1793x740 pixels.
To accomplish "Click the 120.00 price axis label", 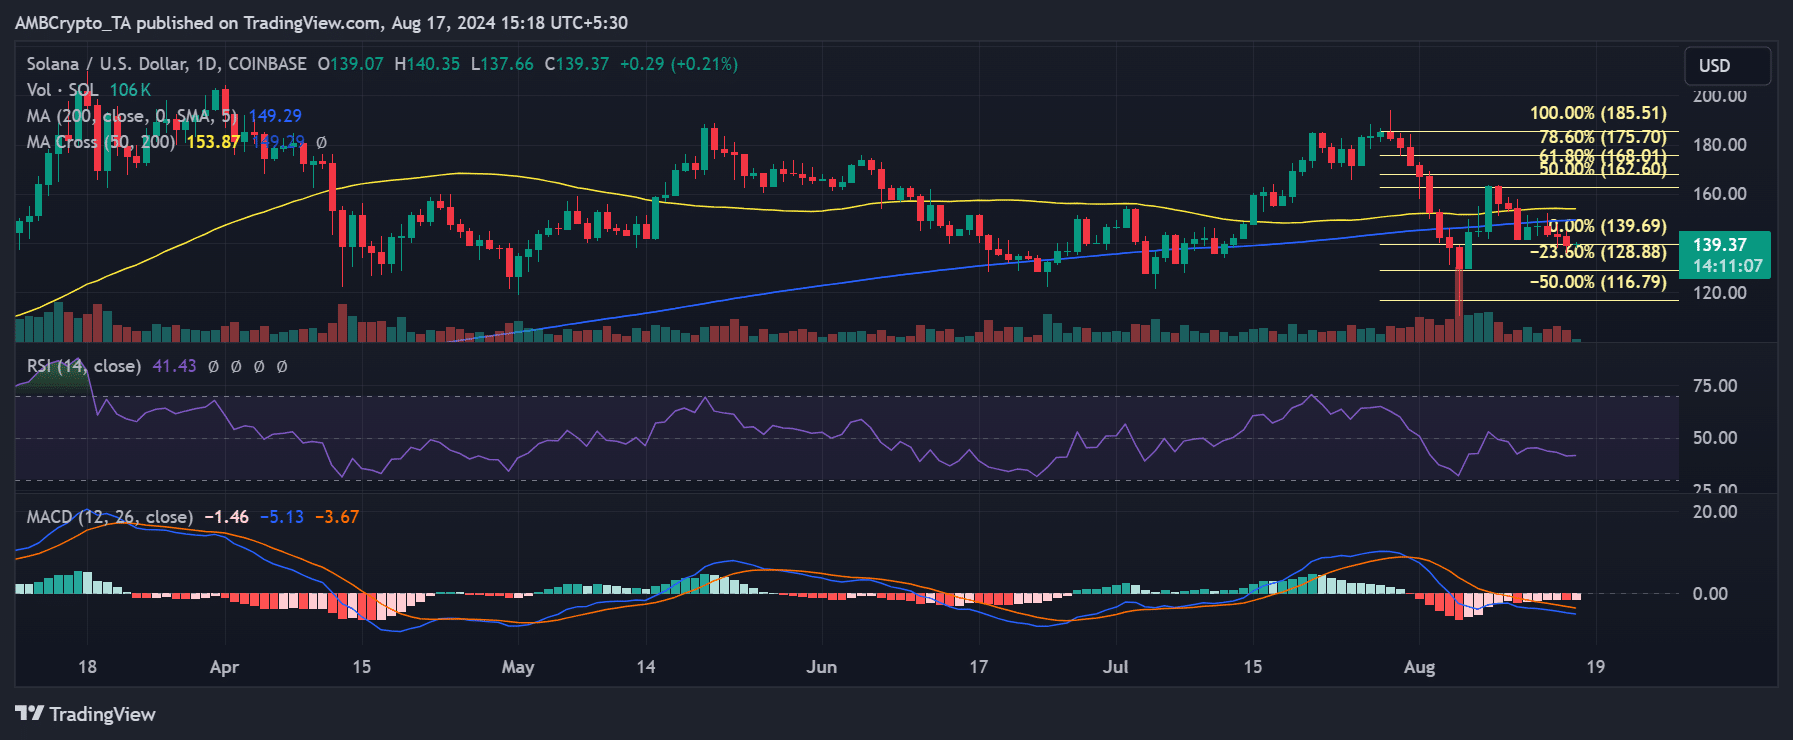I will [x=1720, y=293].
